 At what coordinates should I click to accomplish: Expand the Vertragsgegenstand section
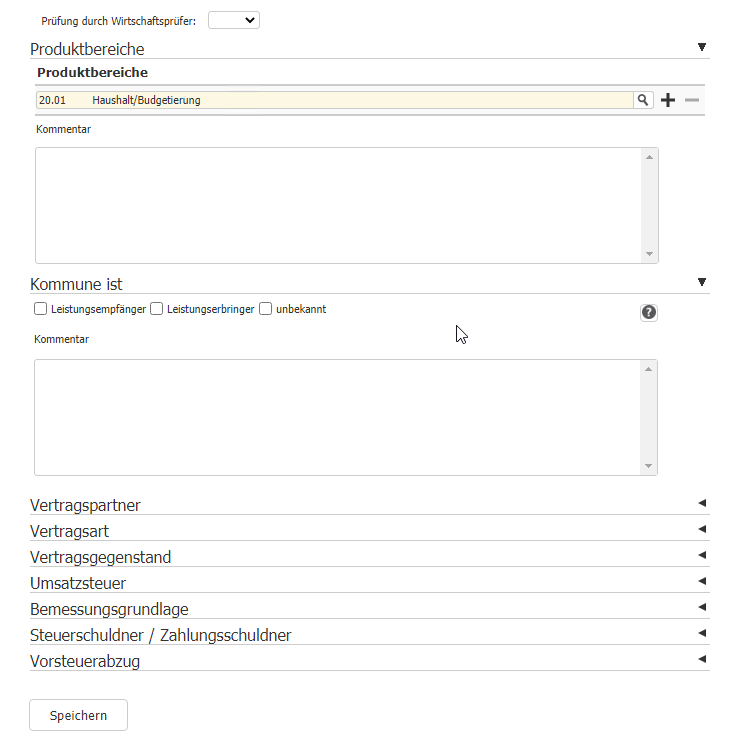click(x=702, y=555)
